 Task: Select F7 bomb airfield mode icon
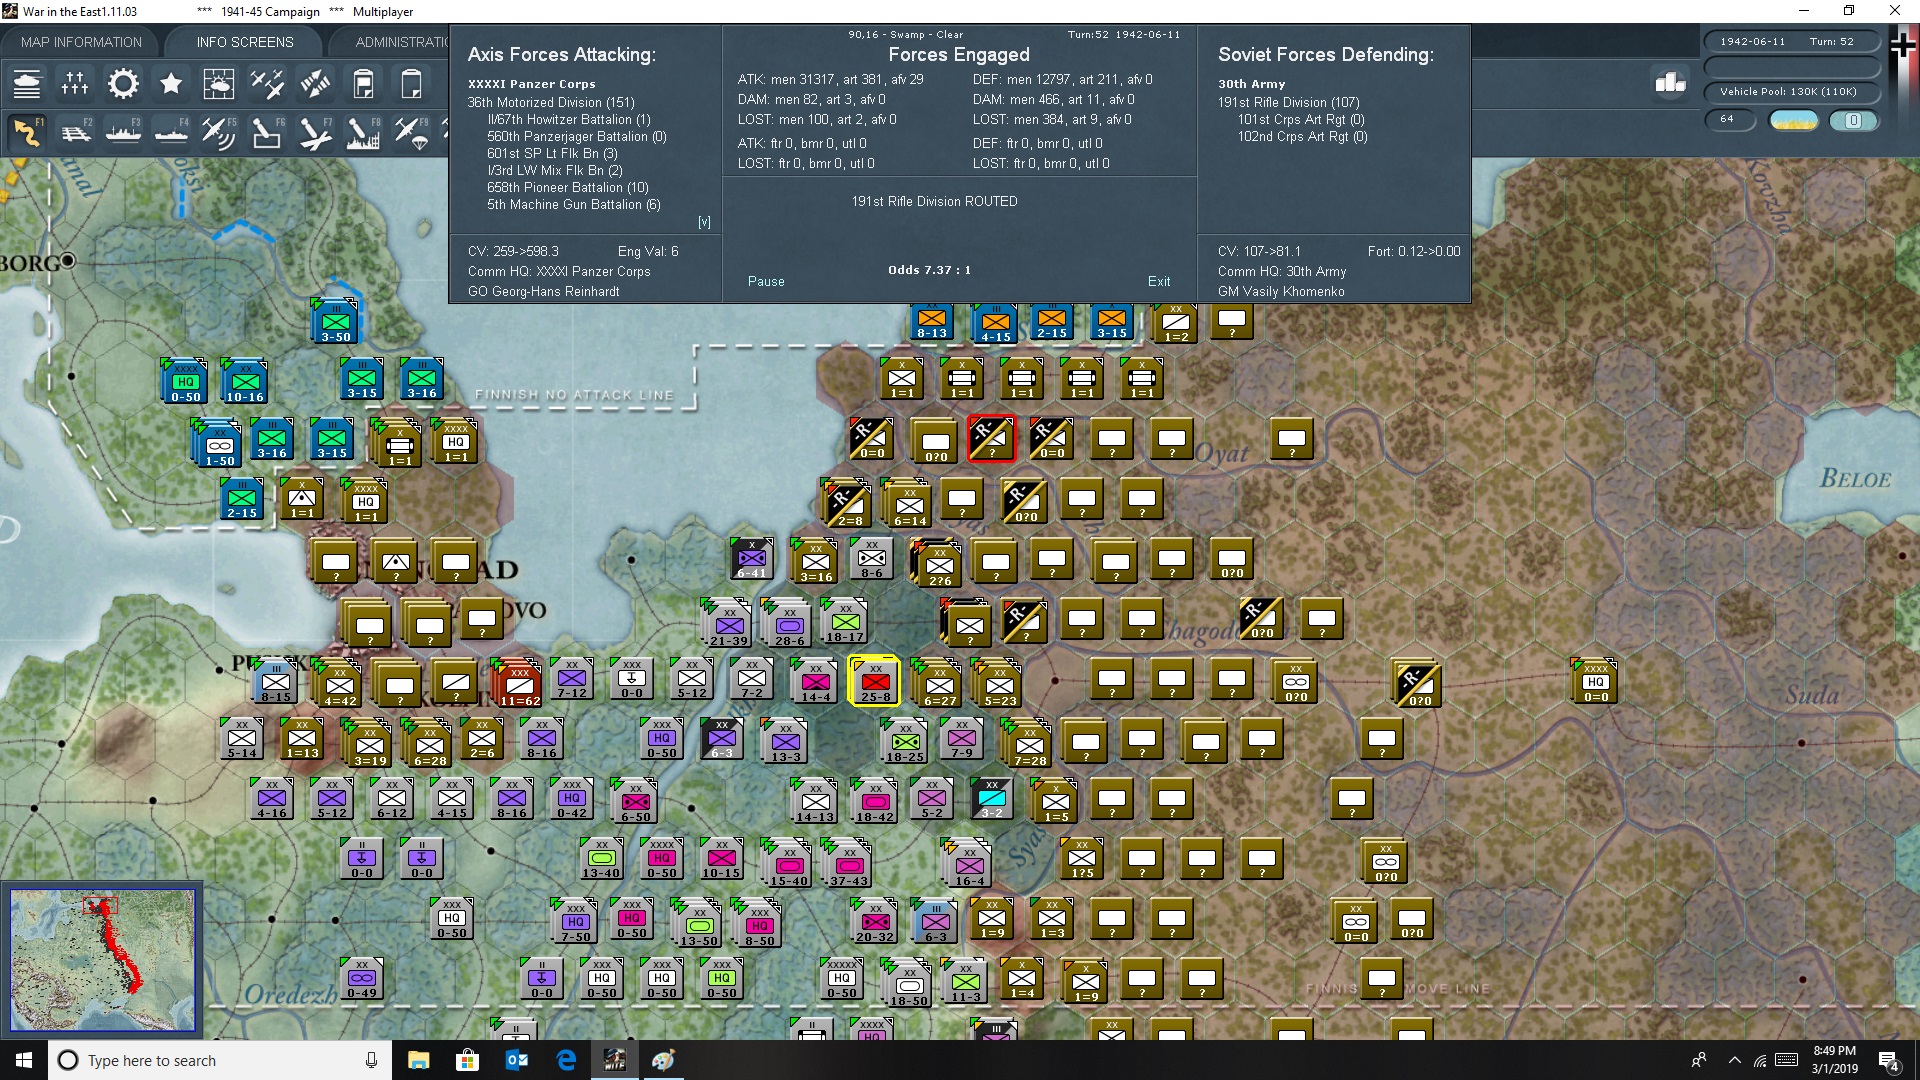[315, 133]
